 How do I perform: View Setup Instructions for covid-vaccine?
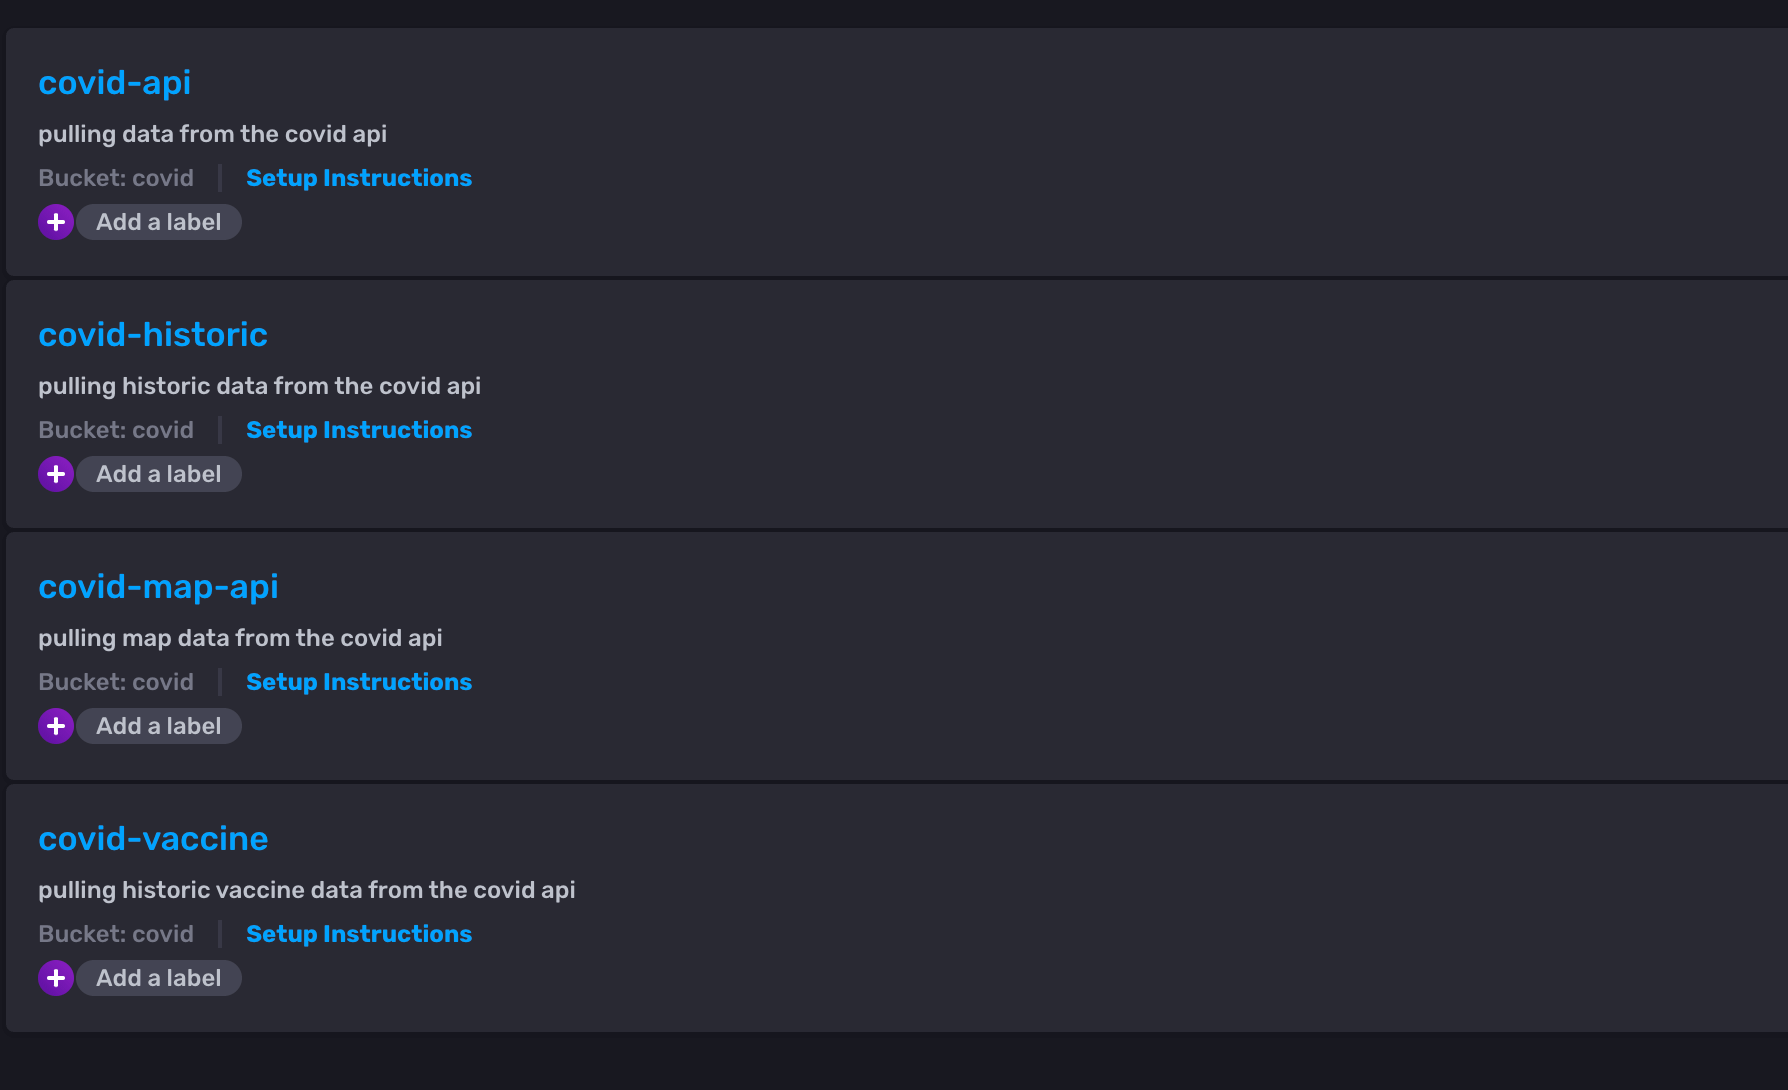[x=359, y=934]
